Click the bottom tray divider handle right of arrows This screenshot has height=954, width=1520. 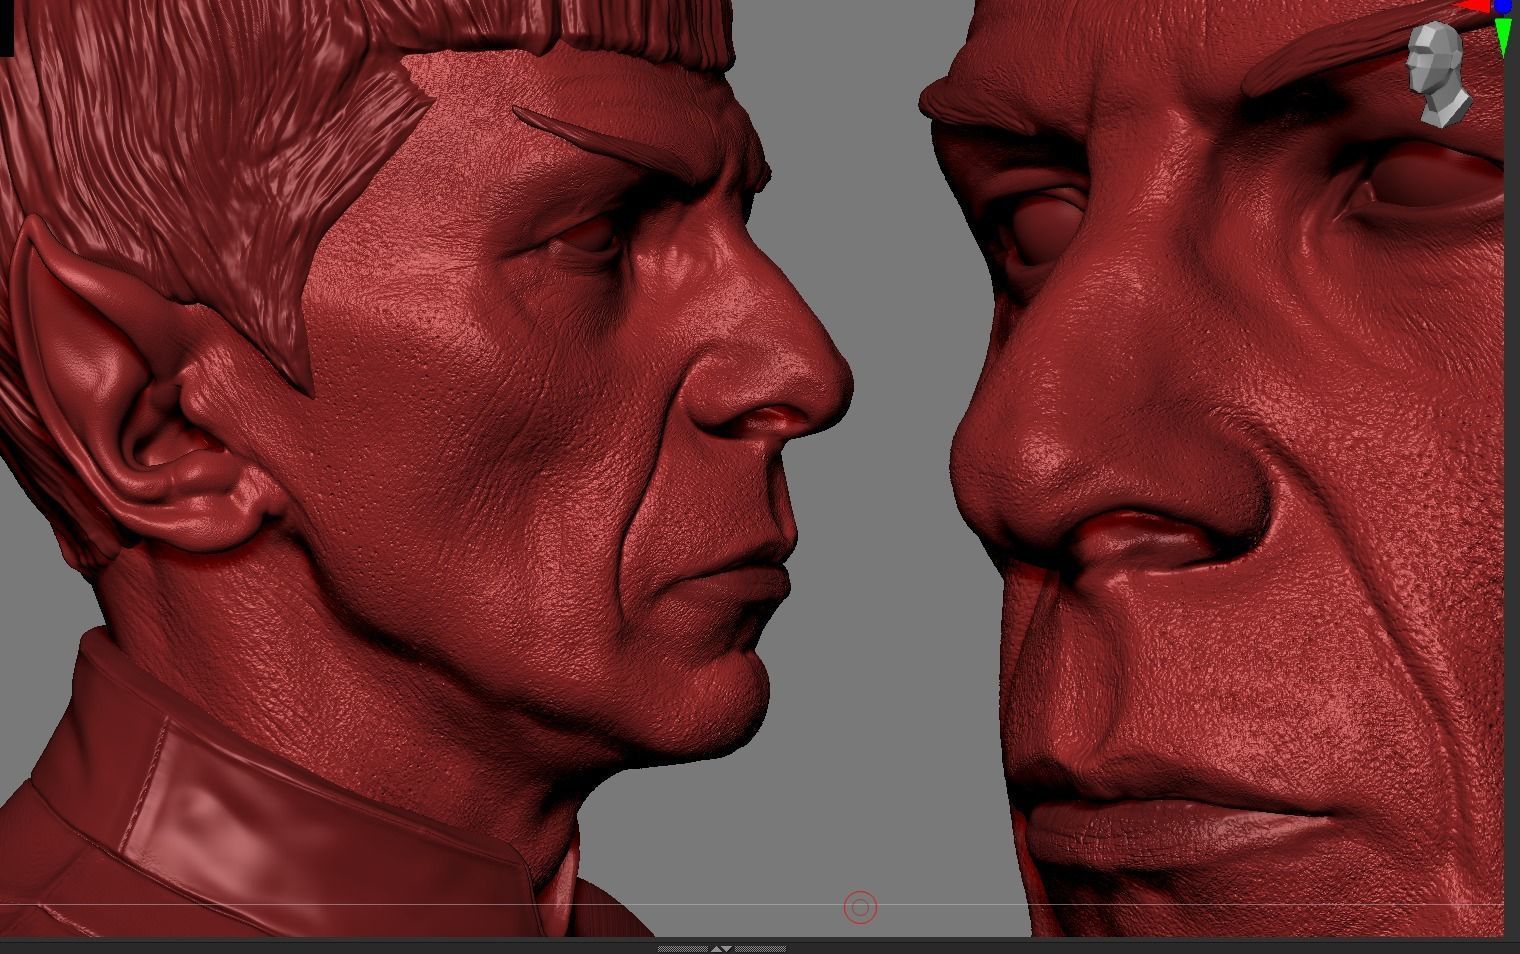pyautogui.click(x=760, y=949)
